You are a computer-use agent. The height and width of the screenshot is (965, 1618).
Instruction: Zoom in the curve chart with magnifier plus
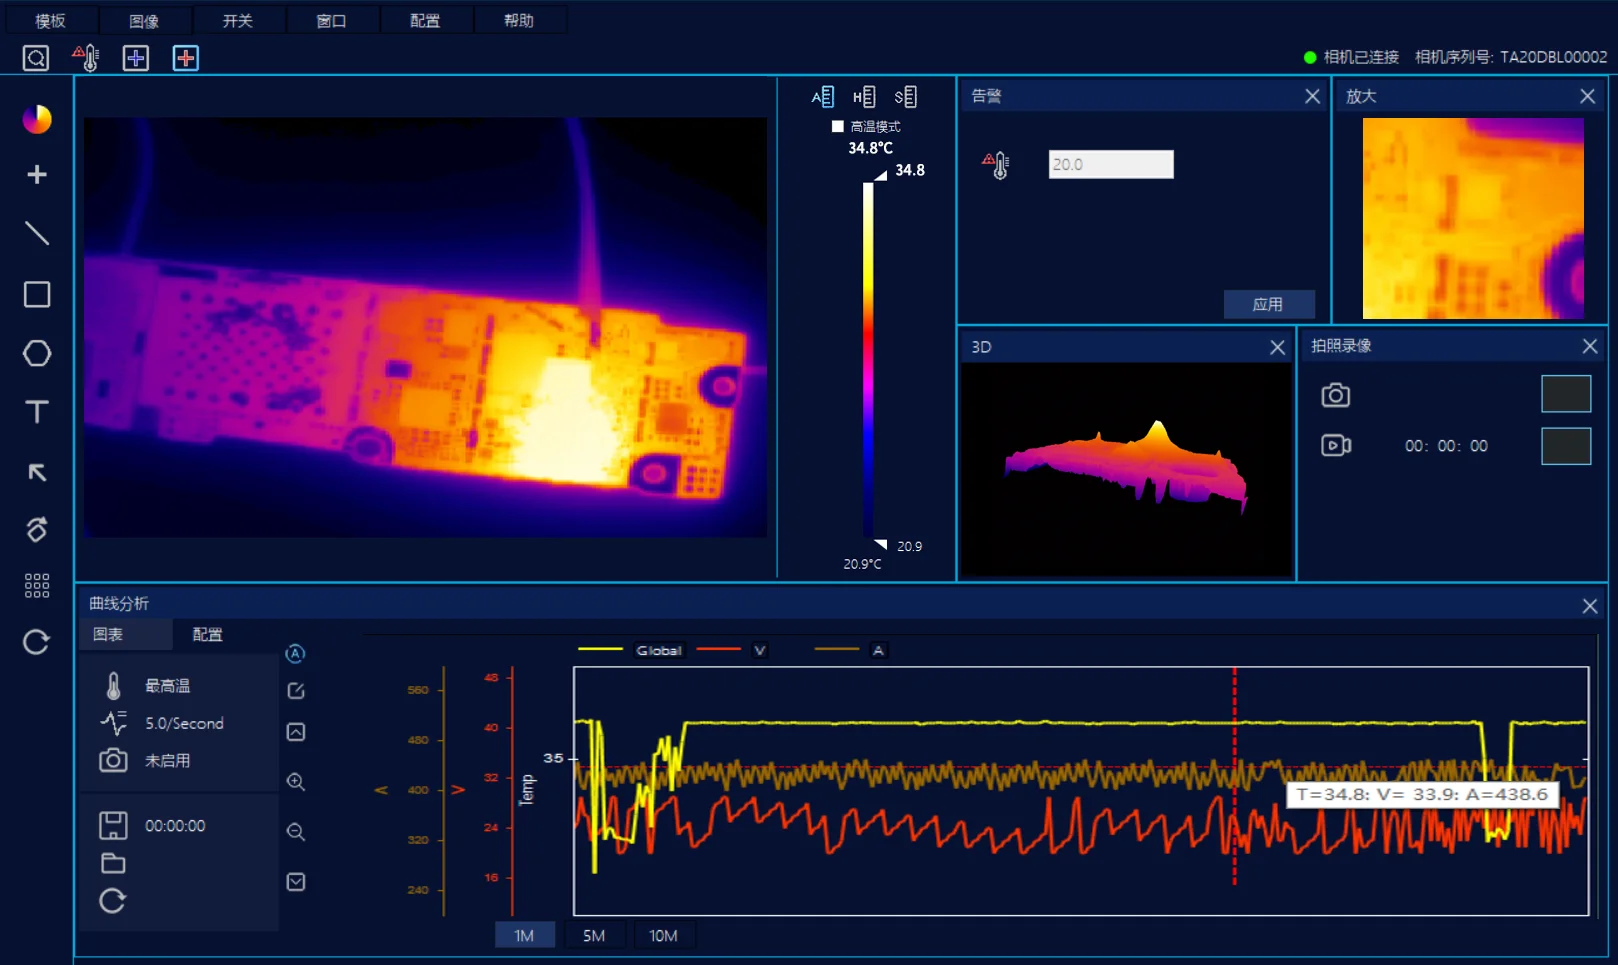pos(296,782)
